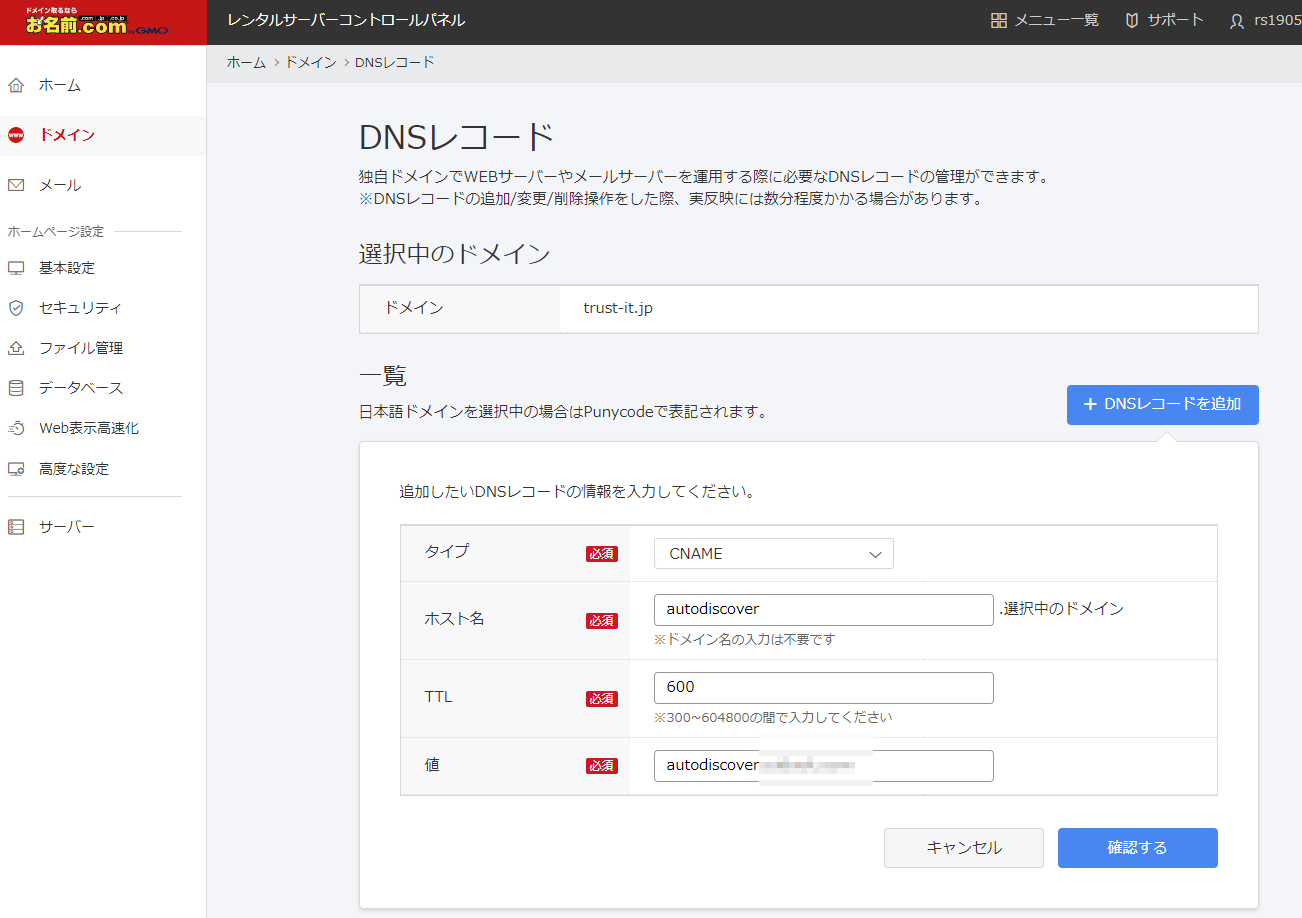Open 基本設定 in the sidebar
Viewport: 1302px width, 918px height.
click(67, 268)
